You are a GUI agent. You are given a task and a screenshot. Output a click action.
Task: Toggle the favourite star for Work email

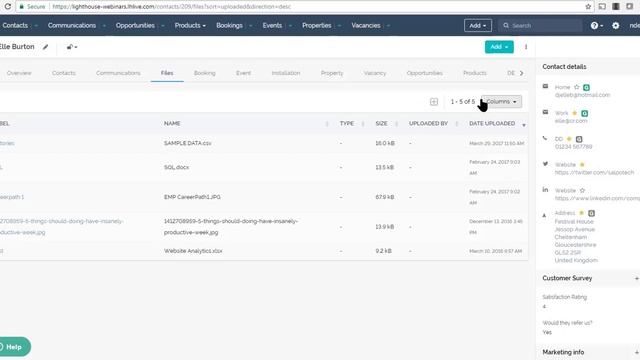(575, 113)
